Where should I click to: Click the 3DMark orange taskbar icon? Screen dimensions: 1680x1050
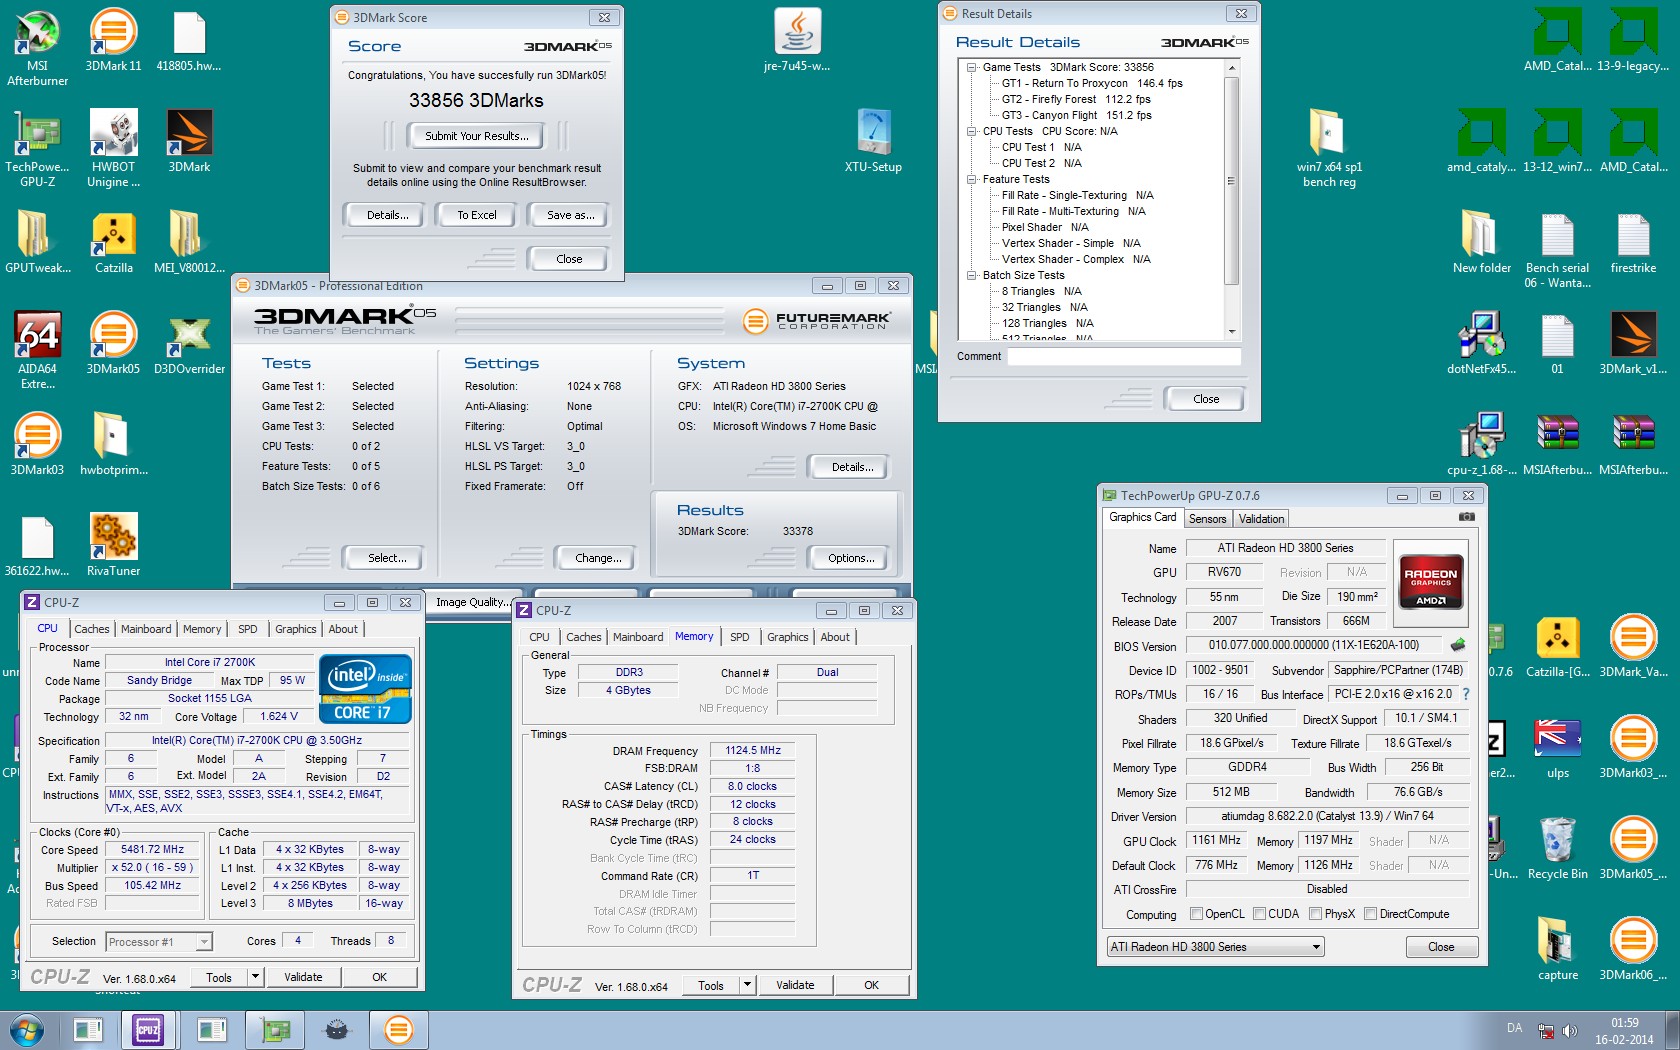tap(398, 1030)
